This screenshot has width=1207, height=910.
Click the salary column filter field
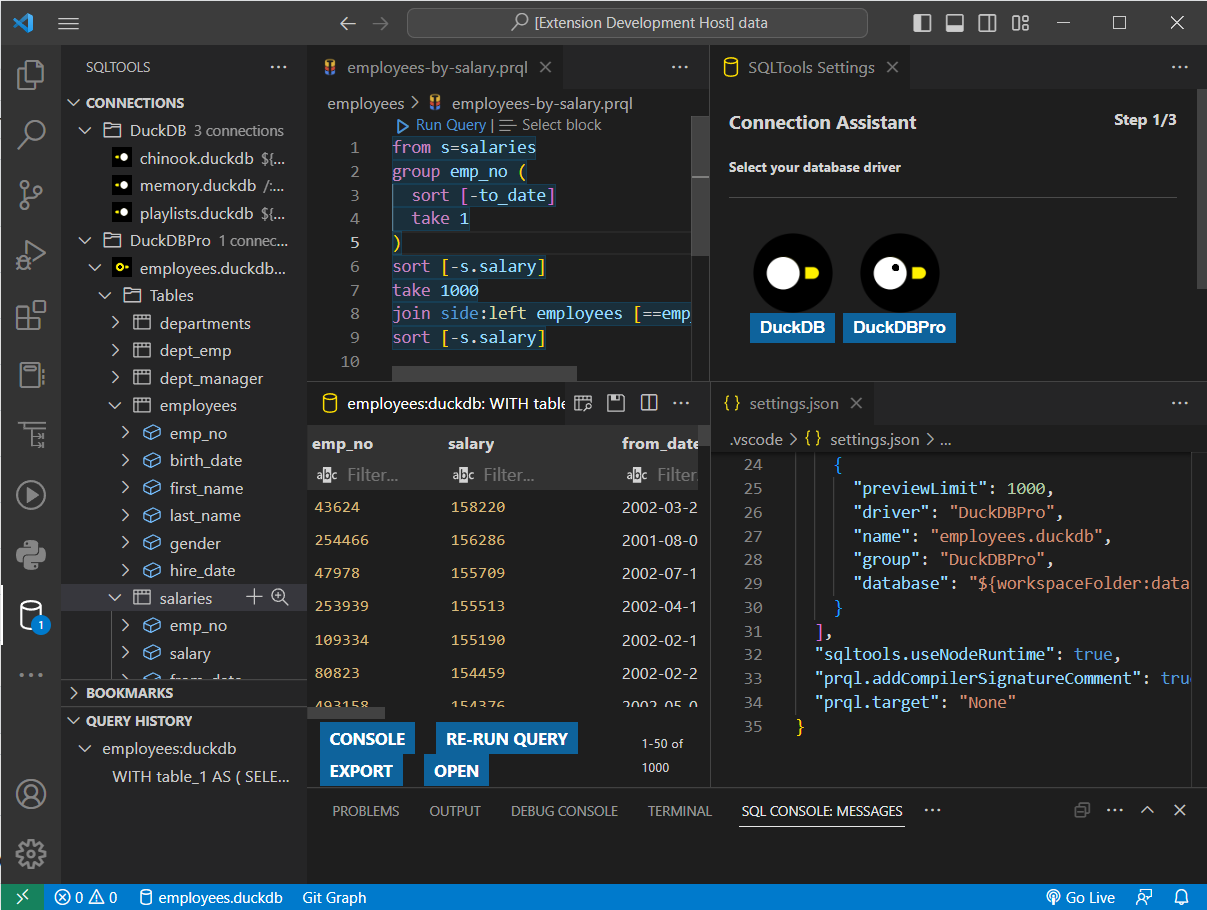coord(508,475)
